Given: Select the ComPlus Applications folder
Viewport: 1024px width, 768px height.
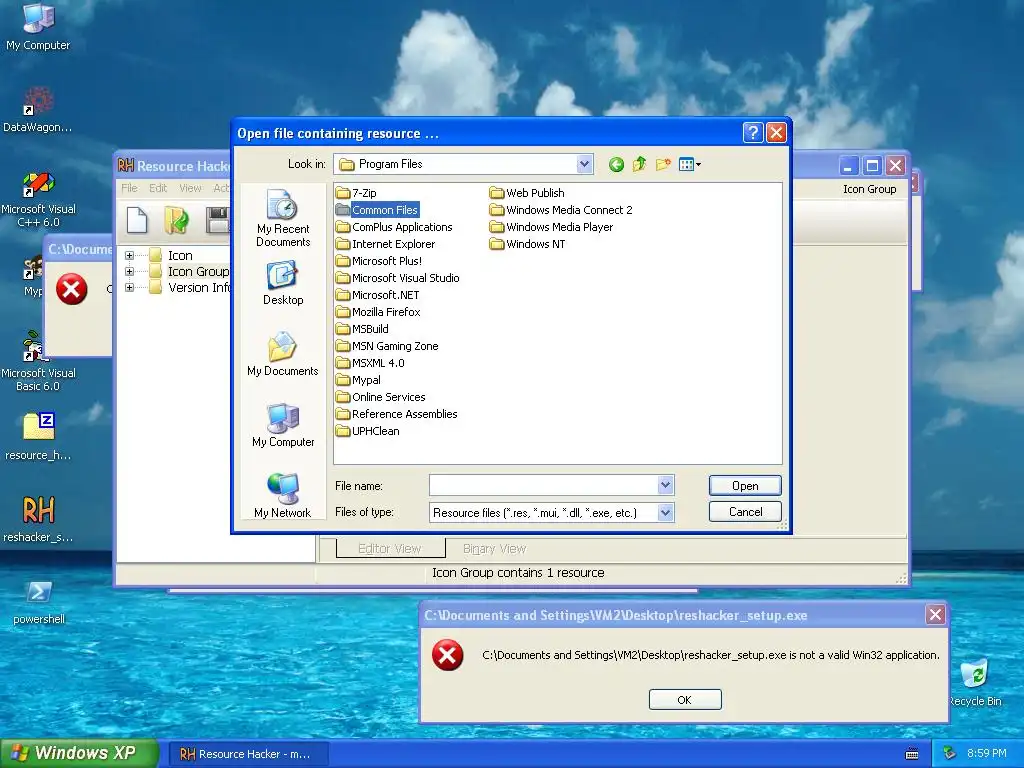Looking at the screenshot, I should [394, 227].
